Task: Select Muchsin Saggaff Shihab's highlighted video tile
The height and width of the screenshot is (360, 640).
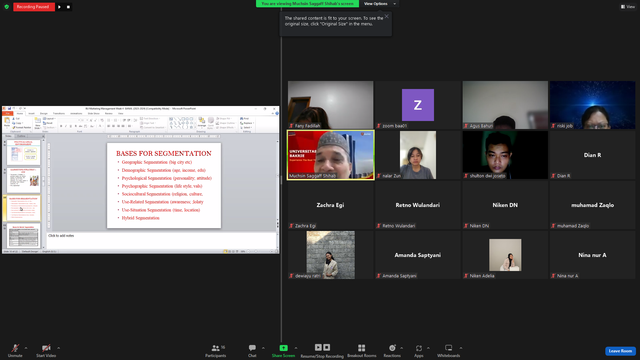Action: click(x=331, y=155)
